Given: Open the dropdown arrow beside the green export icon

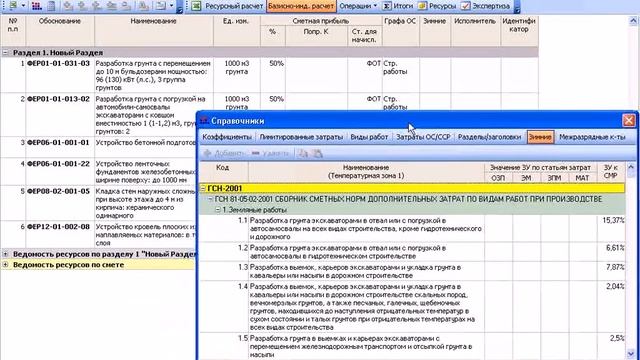Looking at the screenshot, I should point(23,6).
